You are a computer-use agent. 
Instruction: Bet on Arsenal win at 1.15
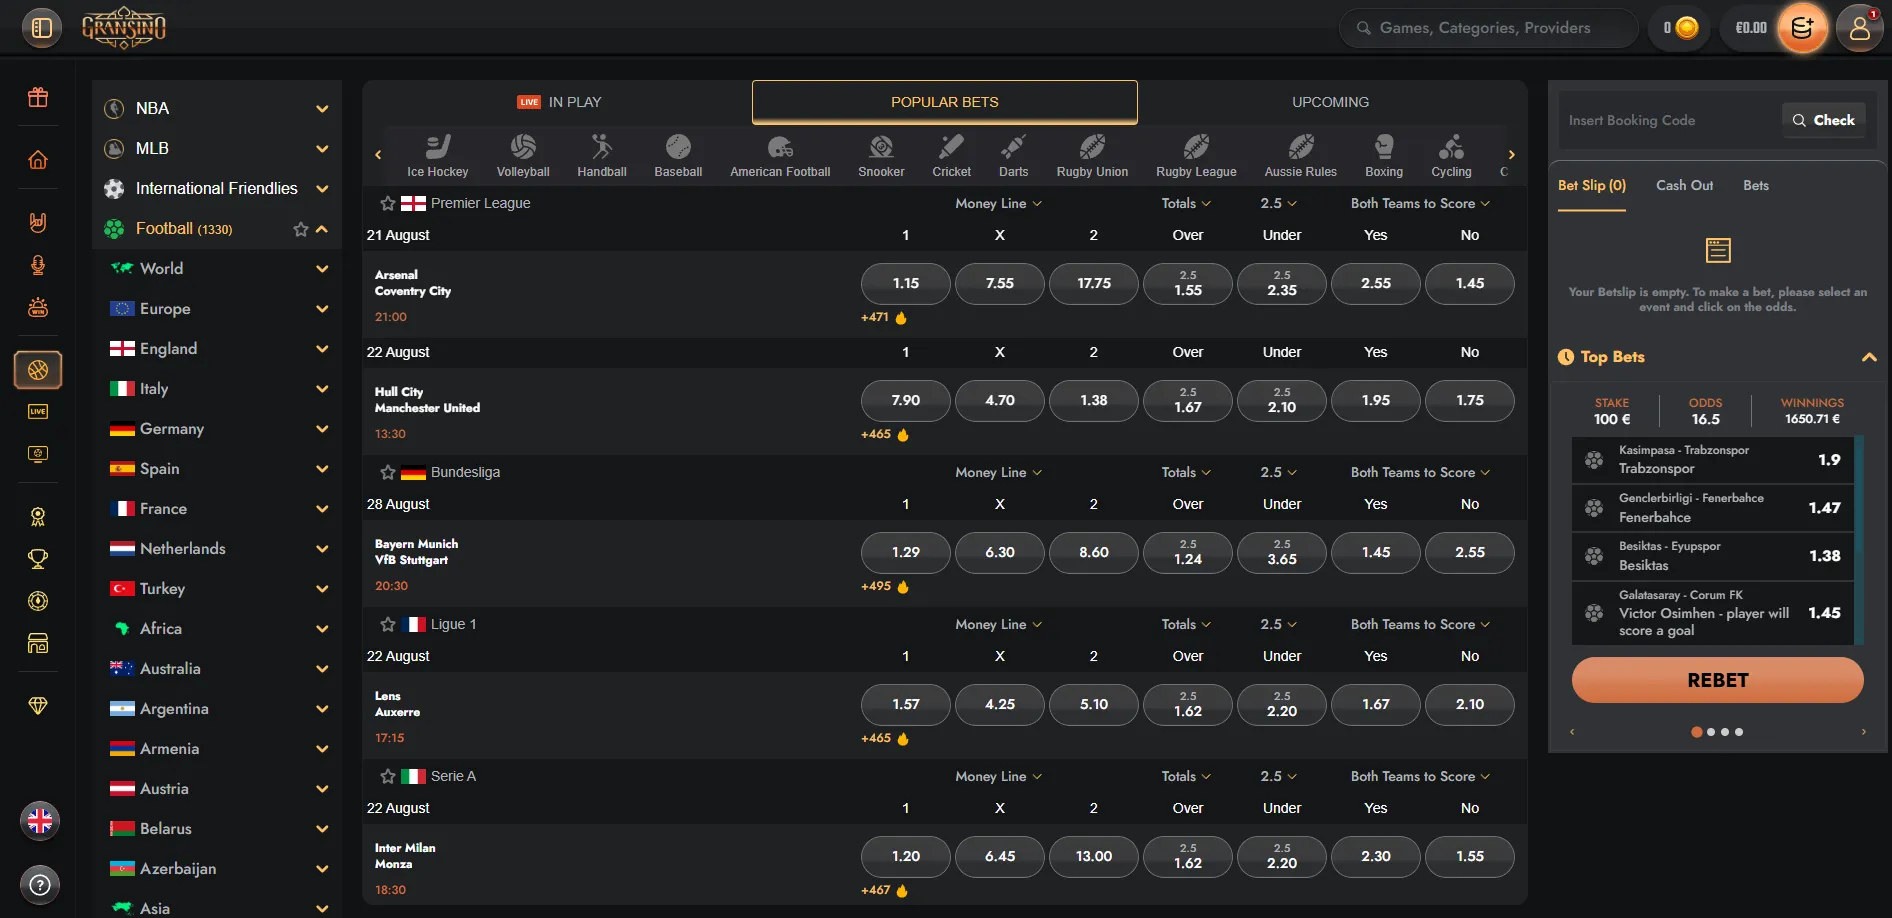coord(906,283)
